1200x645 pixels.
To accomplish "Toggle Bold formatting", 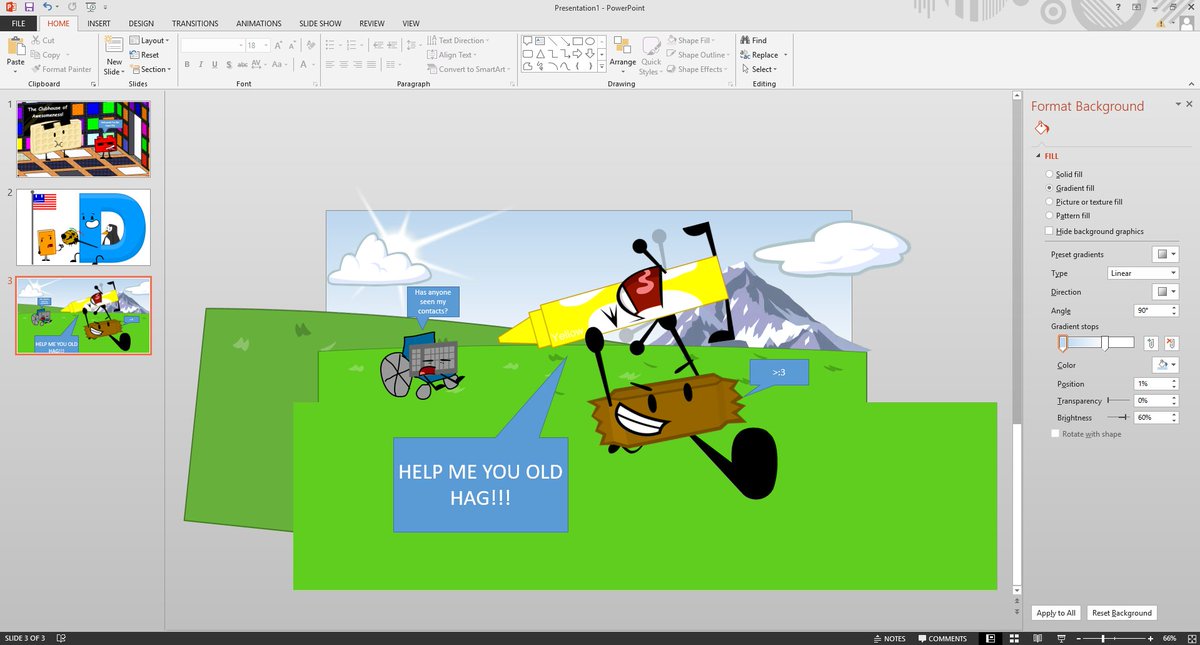I will click(x=186, y=64).
